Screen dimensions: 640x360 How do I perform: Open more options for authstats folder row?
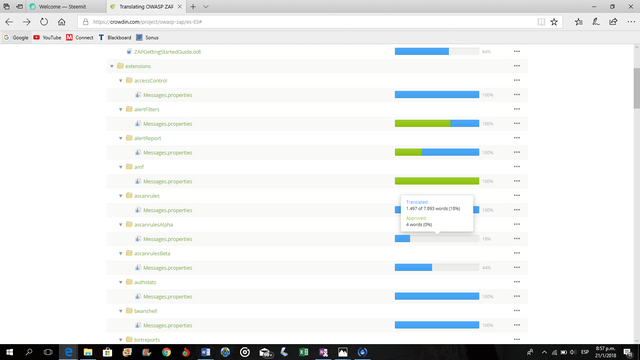517,282
